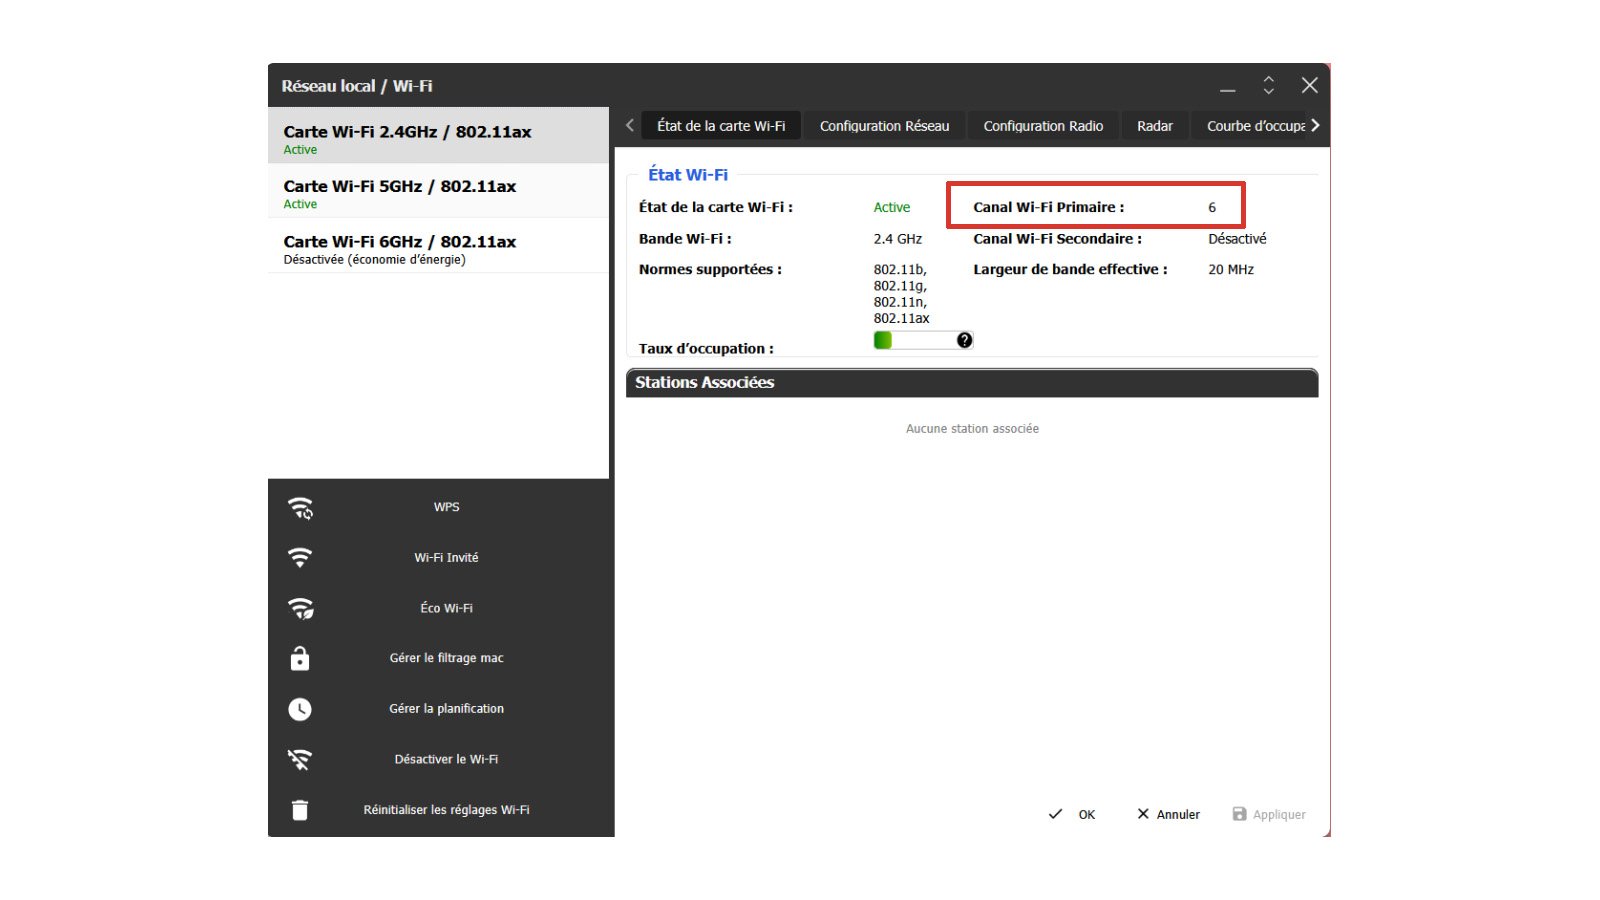This screenshot has width=1600, height=900.
Task: Open the Radar tab
Action: (1154, 126)
